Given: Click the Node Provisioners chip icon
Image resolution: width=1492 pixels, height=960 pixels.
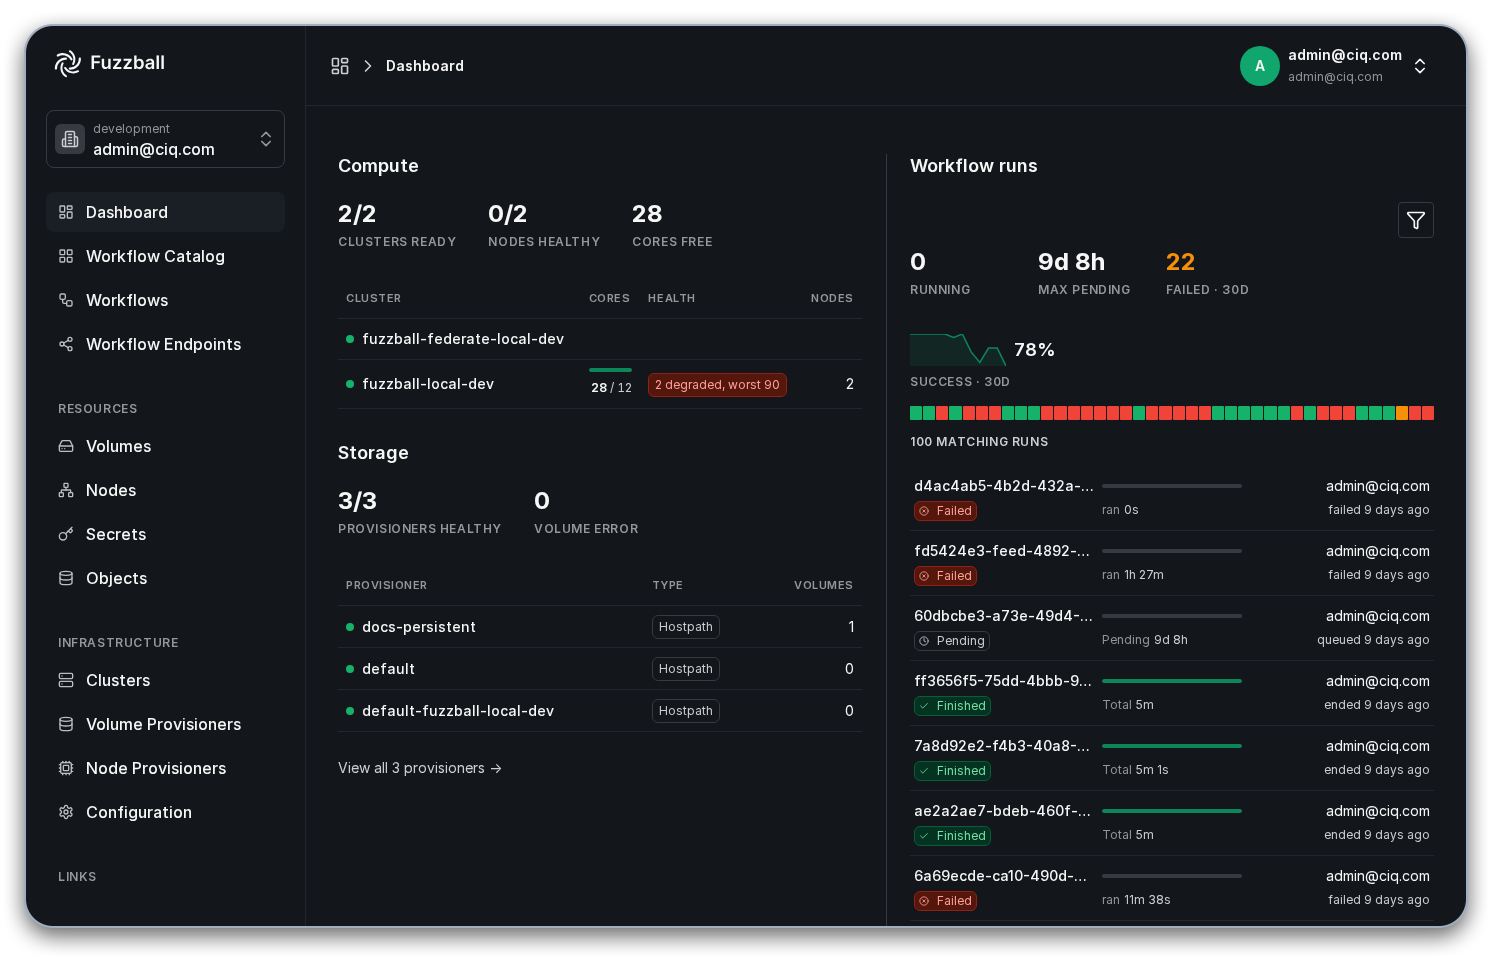Looking at the screenshot, I should [66, 768].
